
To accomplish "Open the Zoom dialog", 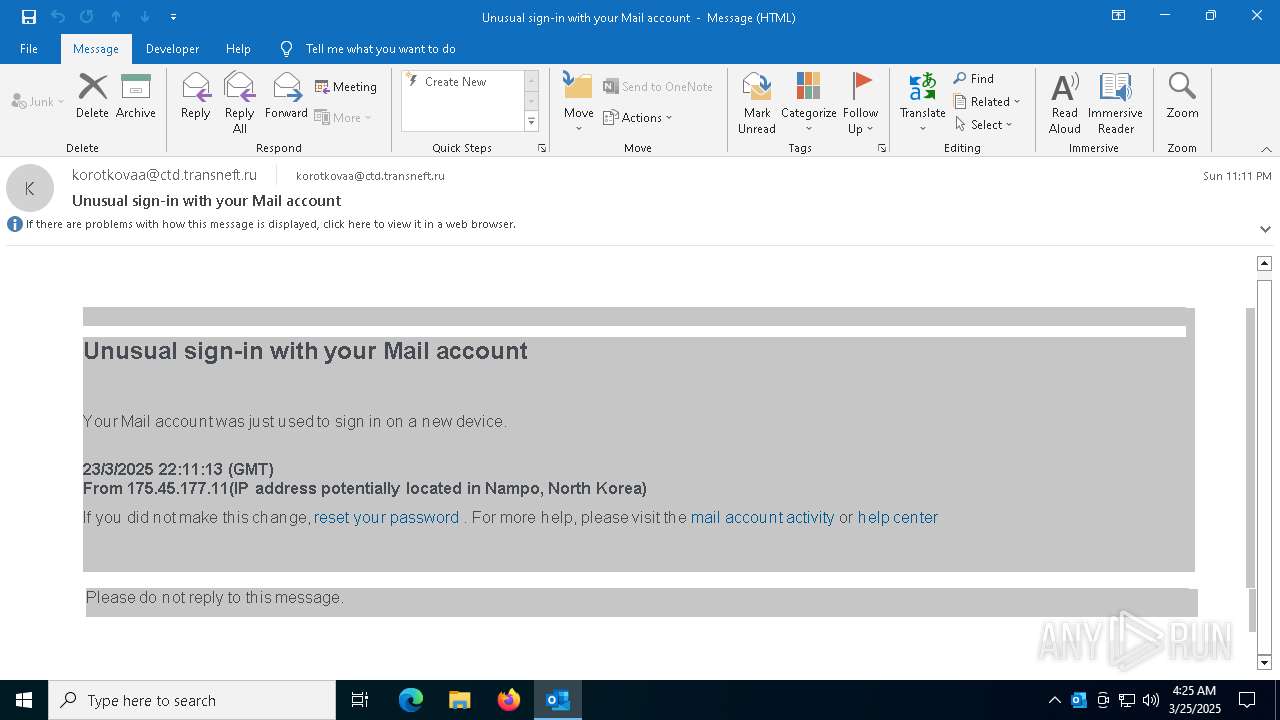I will pyautogui.click(x=1182, y=97).
